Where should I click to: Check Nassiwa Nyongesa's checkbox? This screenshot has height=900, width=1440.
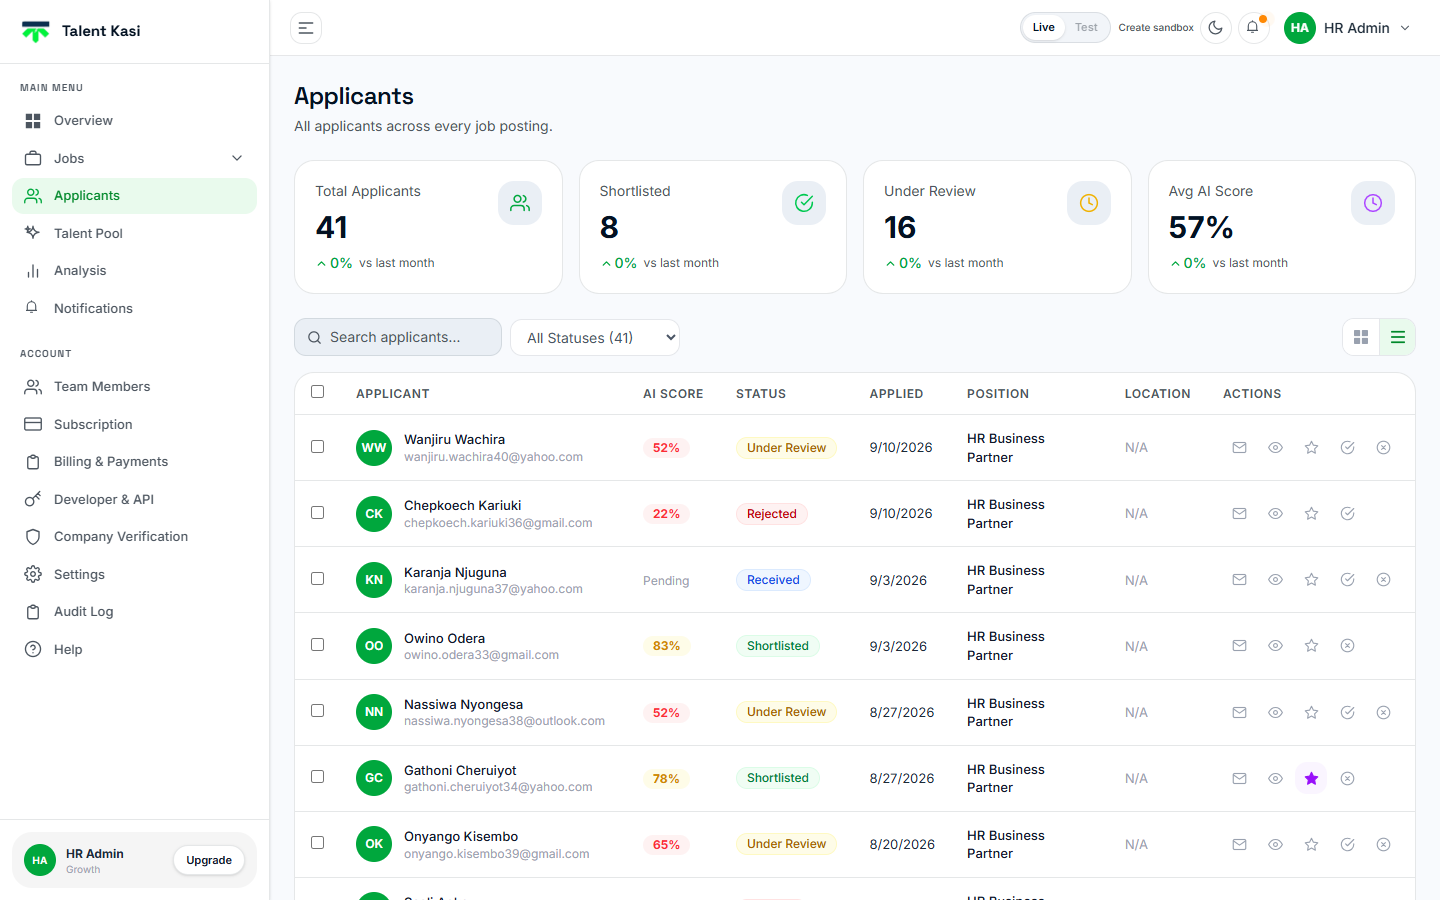point(317,711)
